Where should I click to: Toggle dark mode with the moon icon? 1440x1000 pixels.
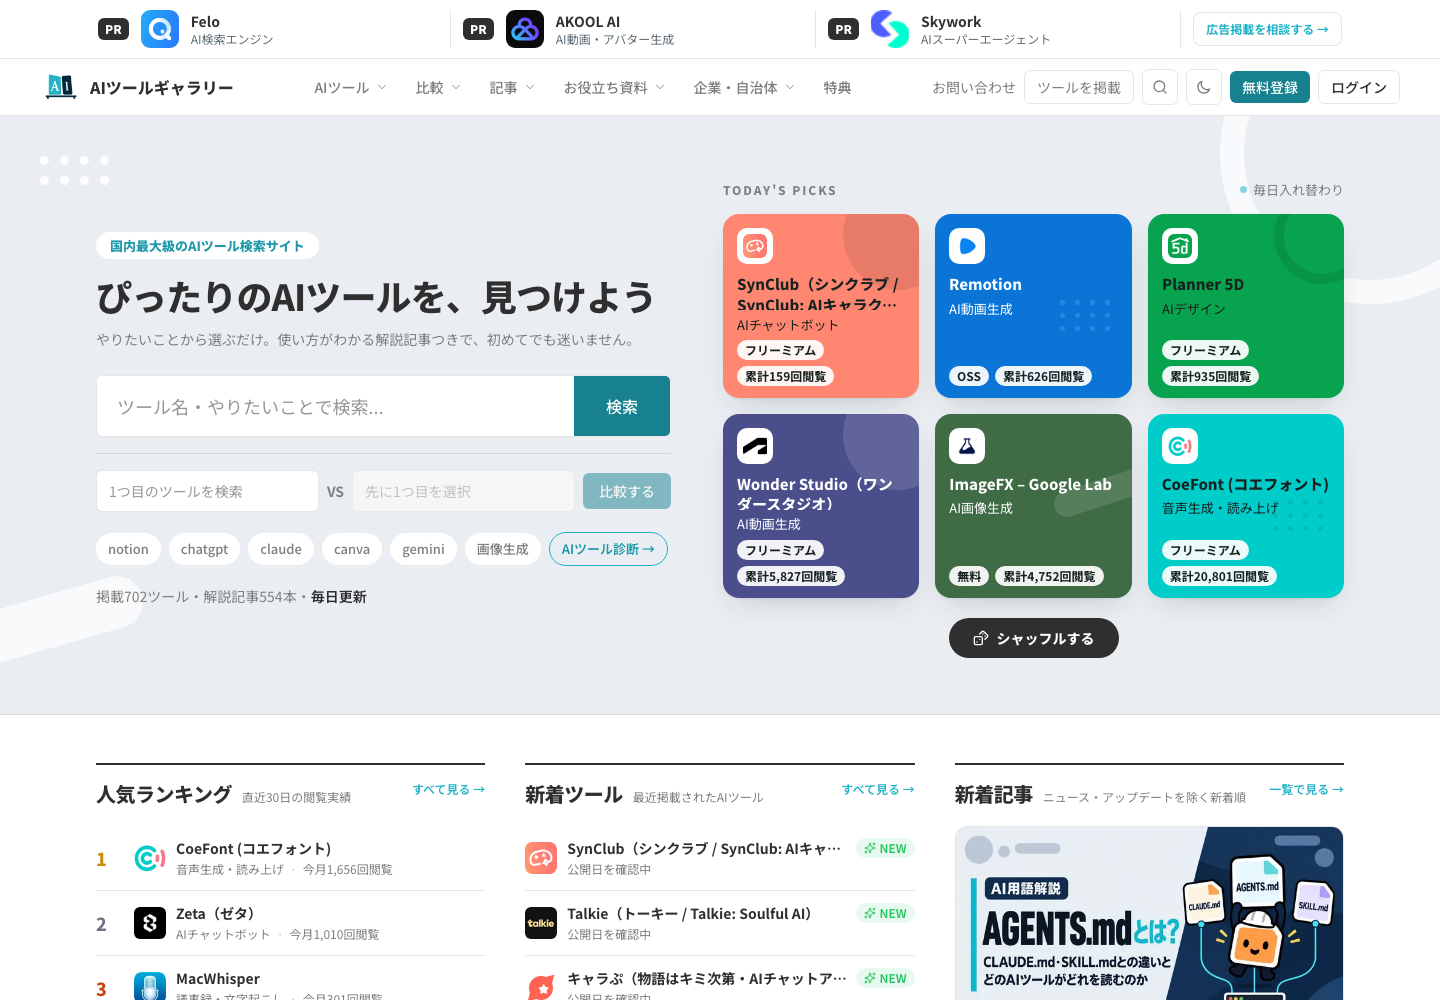click(1204, 87)
